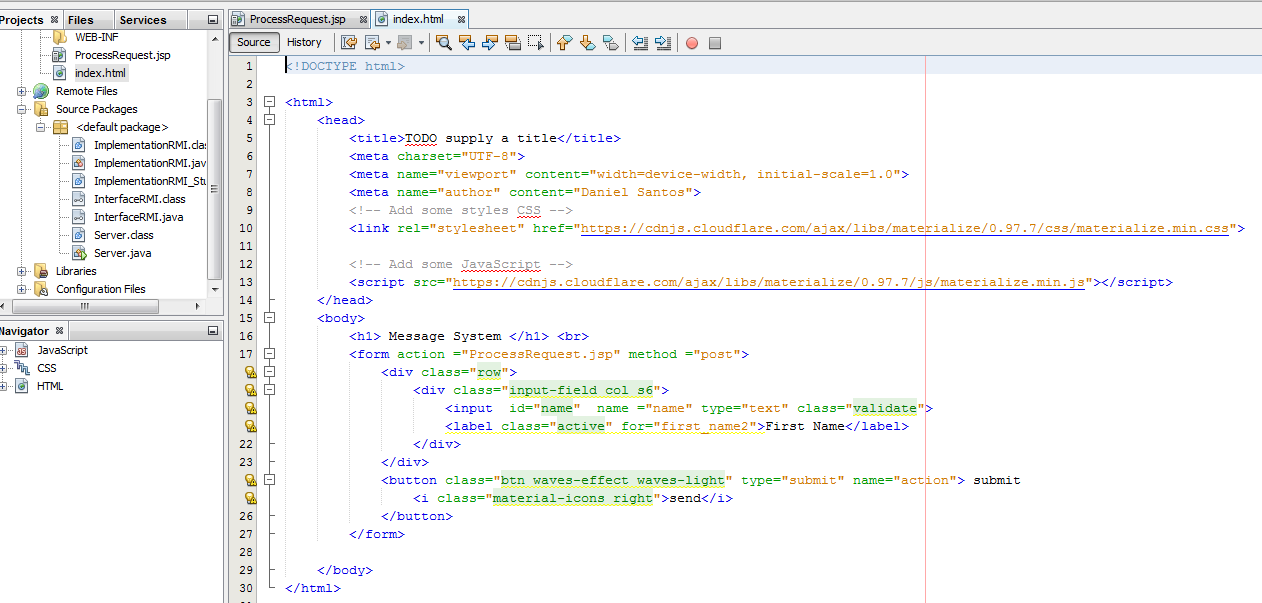The image size is (1262, 603).
Task: Open the Back history dropdown arrow
Action: pos(388,42)
